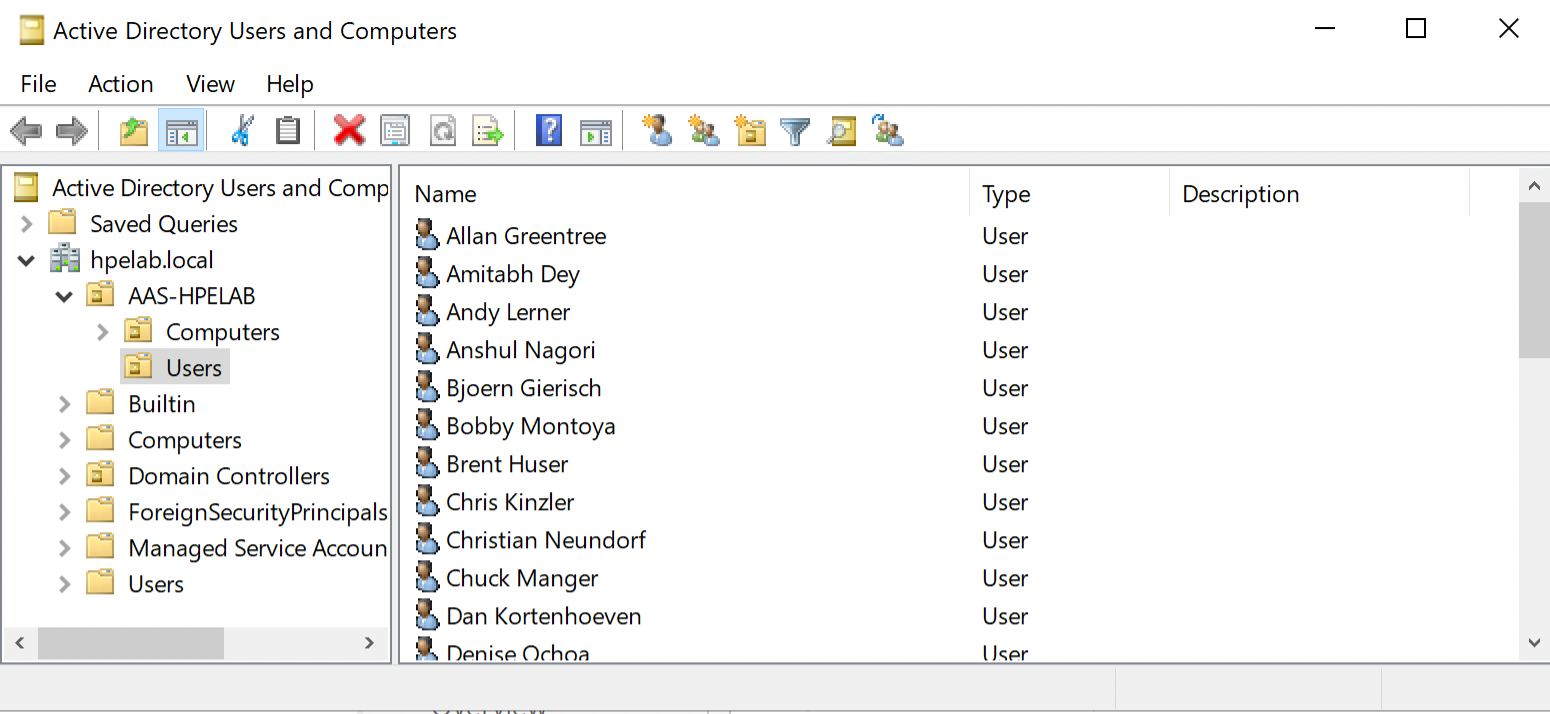This screenshot has width=1550, height=714.
Task: Collapse the hpelab.local domain node
Action: 27,260
